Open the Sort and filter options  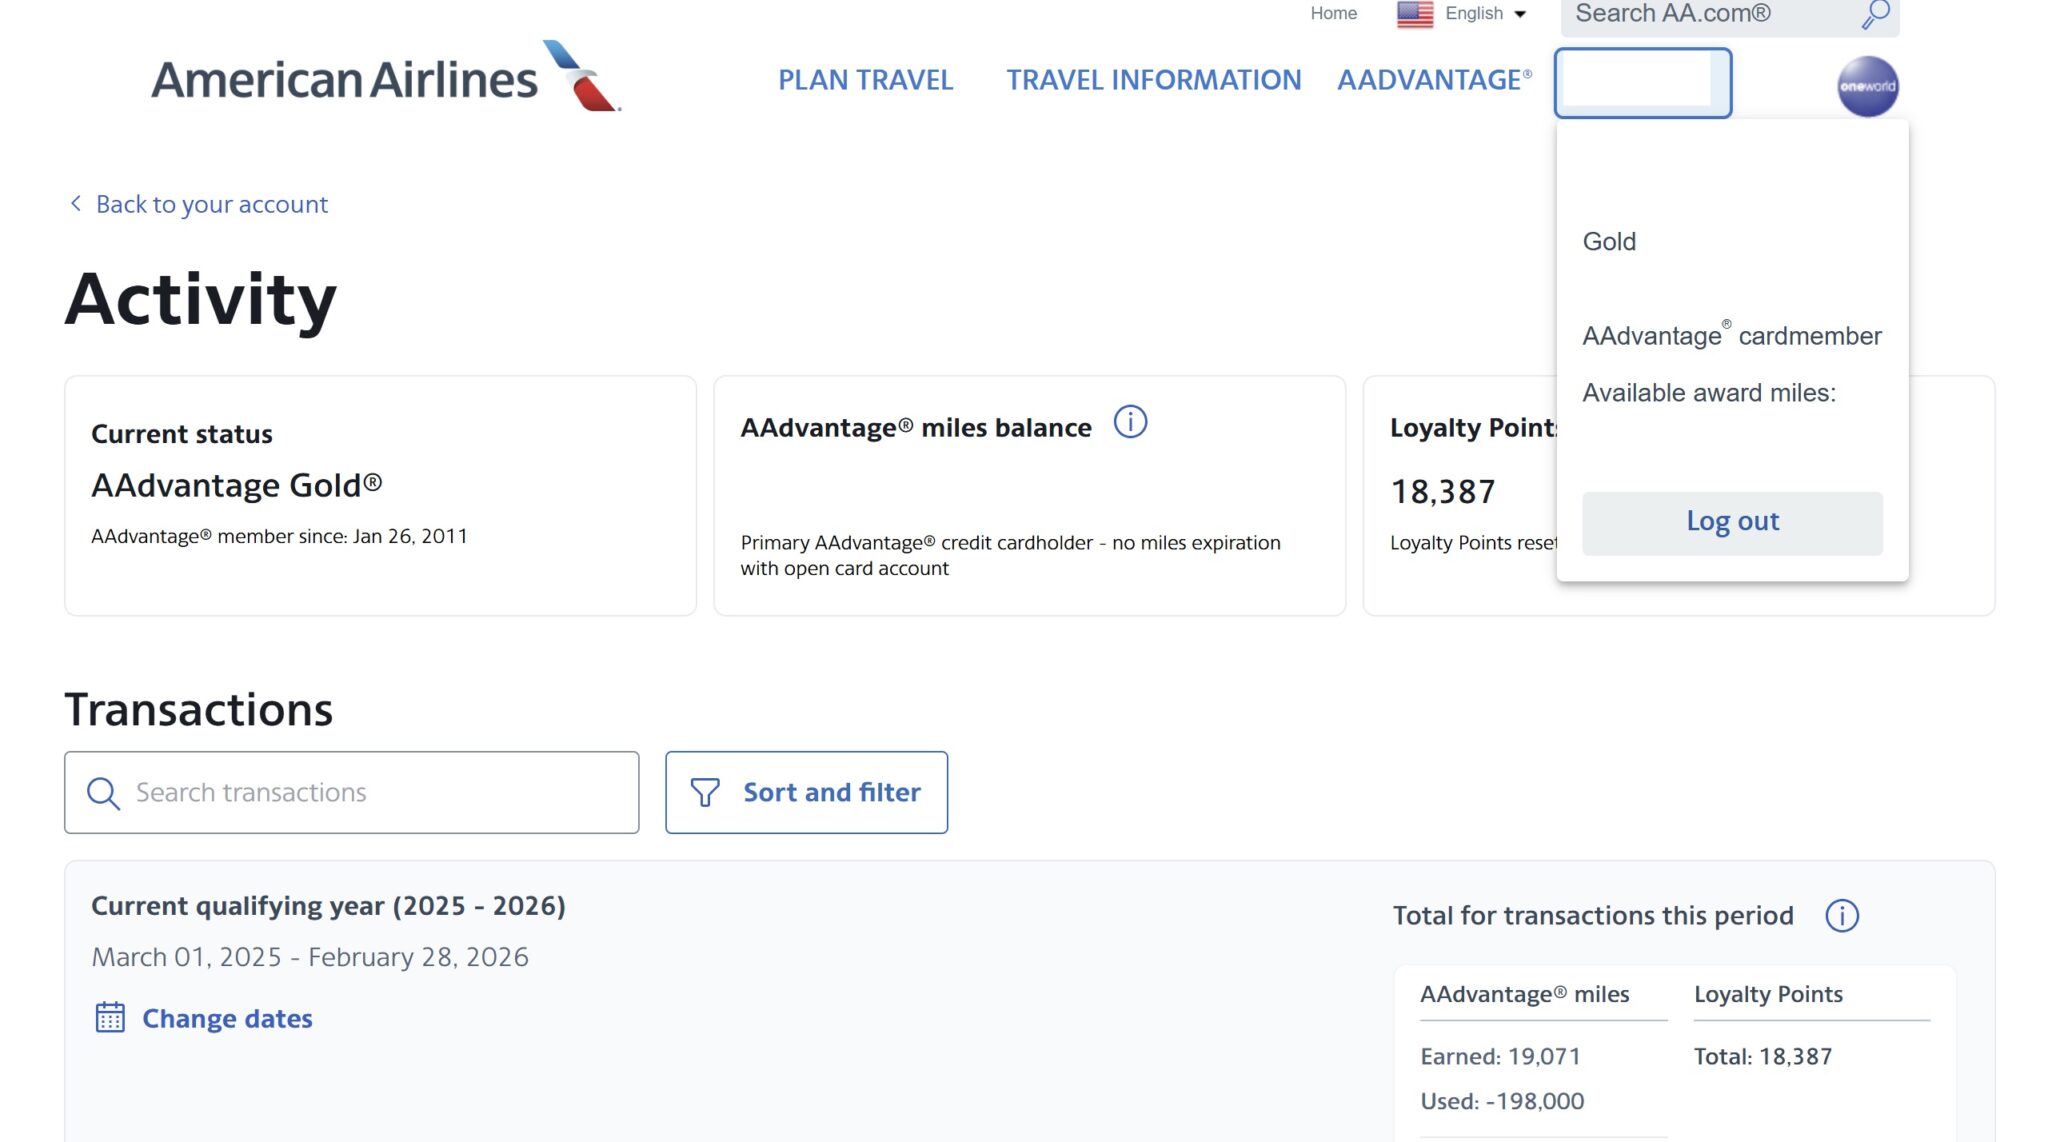[806, 793]
